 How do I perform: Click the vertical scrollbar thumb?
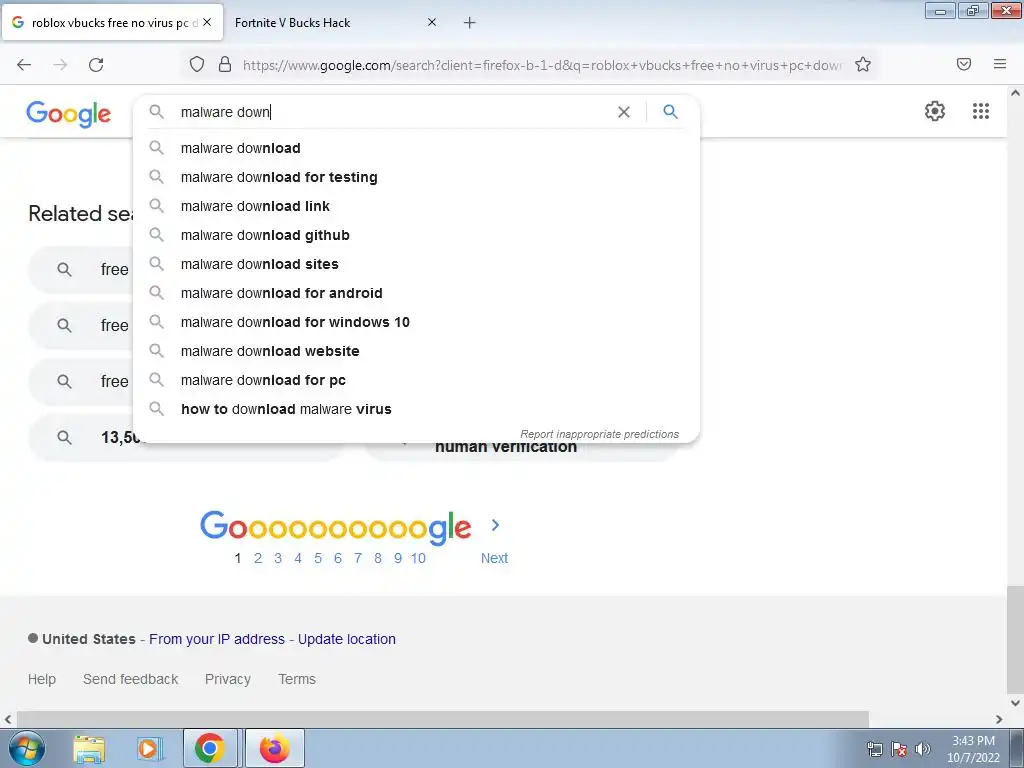[x=1015, y=640]
